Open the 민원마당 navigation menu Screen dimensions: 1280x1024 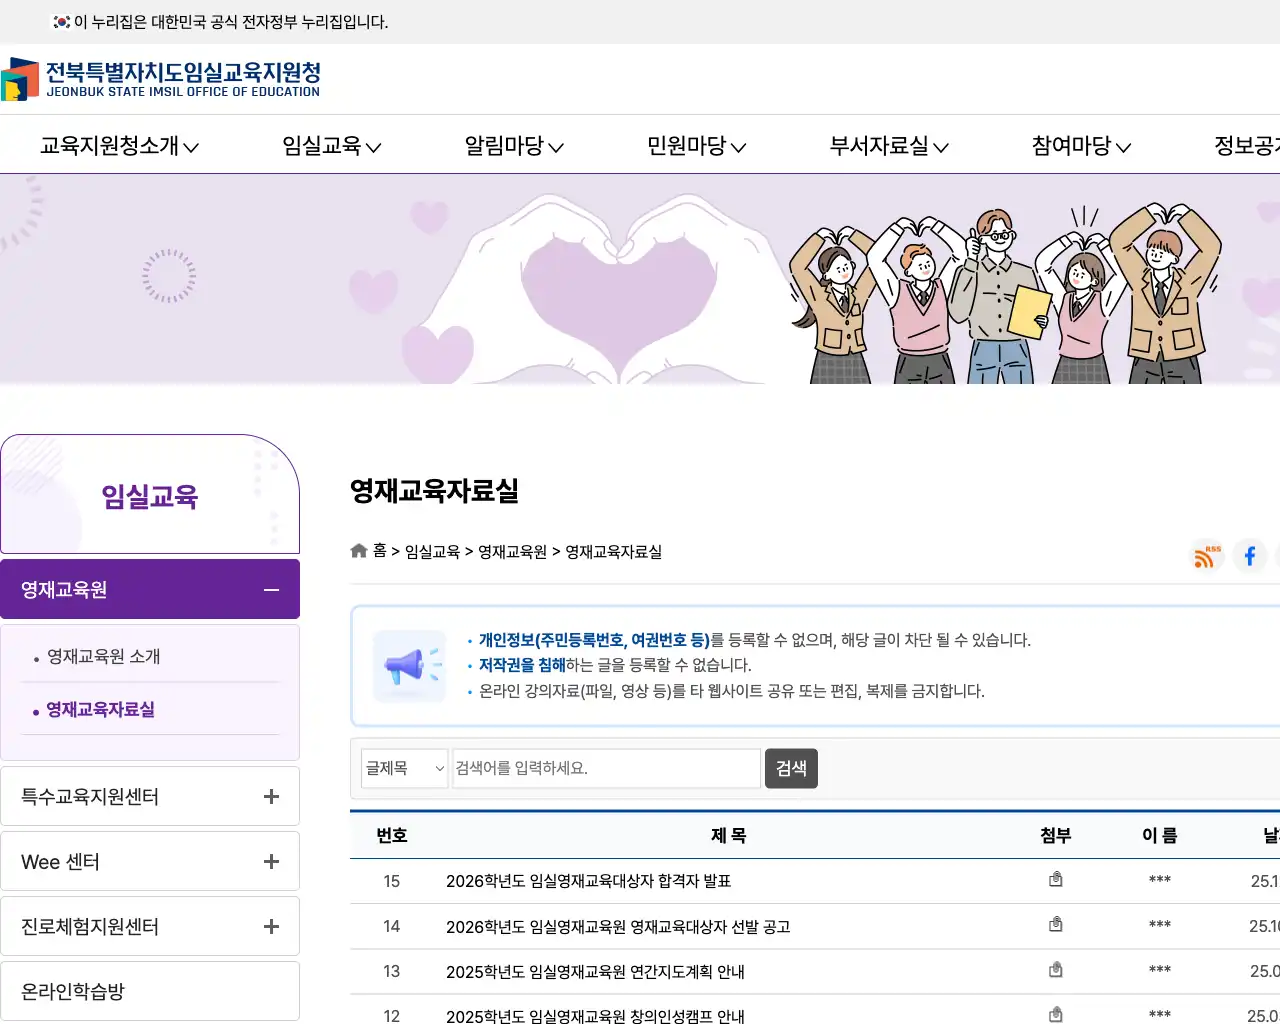point(695,144)
